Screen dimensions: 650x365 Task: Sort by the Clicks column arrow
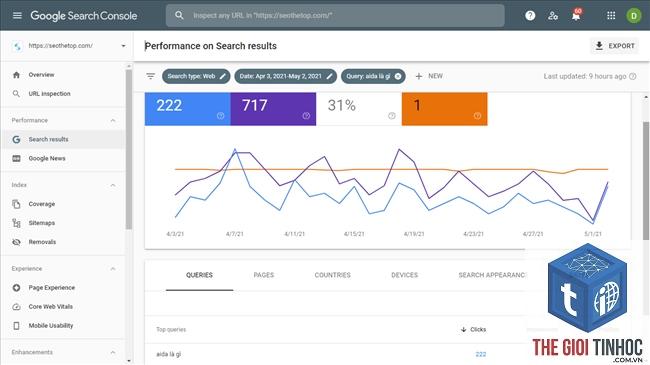pos(463,329)
